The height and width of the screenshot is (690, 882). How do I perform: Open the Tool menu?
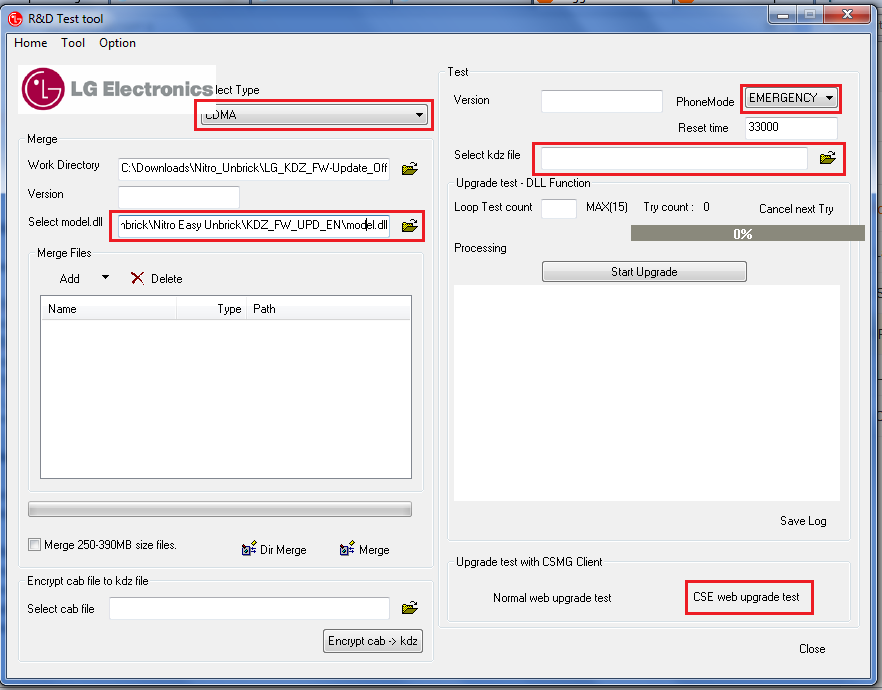point(72,43)
